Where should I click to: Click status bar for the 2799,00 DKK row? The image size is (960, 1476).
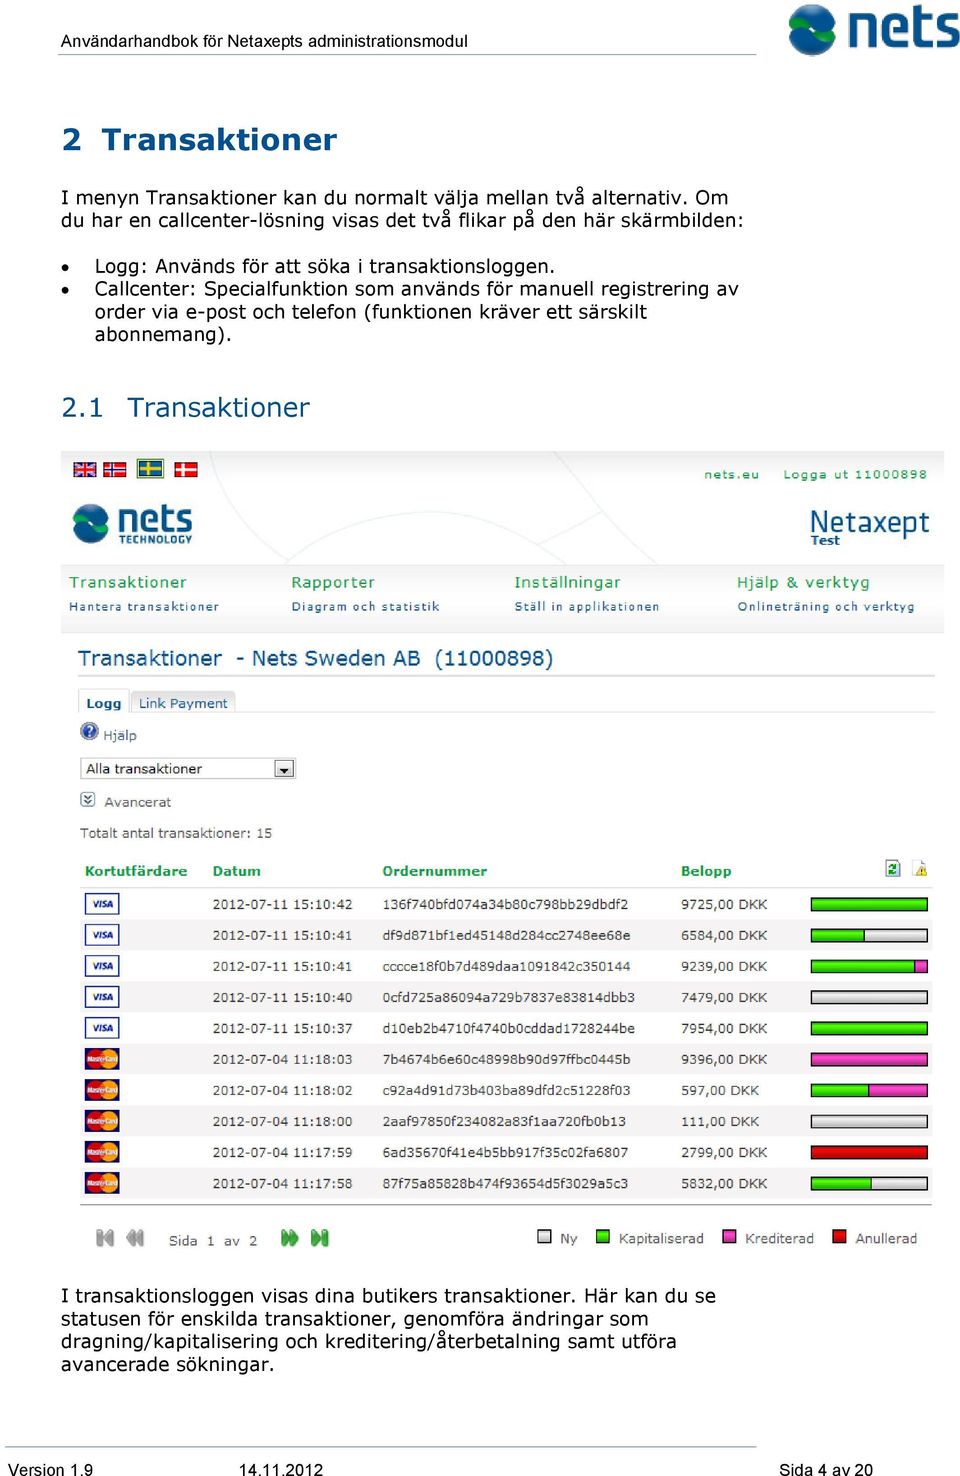click(x=869, y=1152)
